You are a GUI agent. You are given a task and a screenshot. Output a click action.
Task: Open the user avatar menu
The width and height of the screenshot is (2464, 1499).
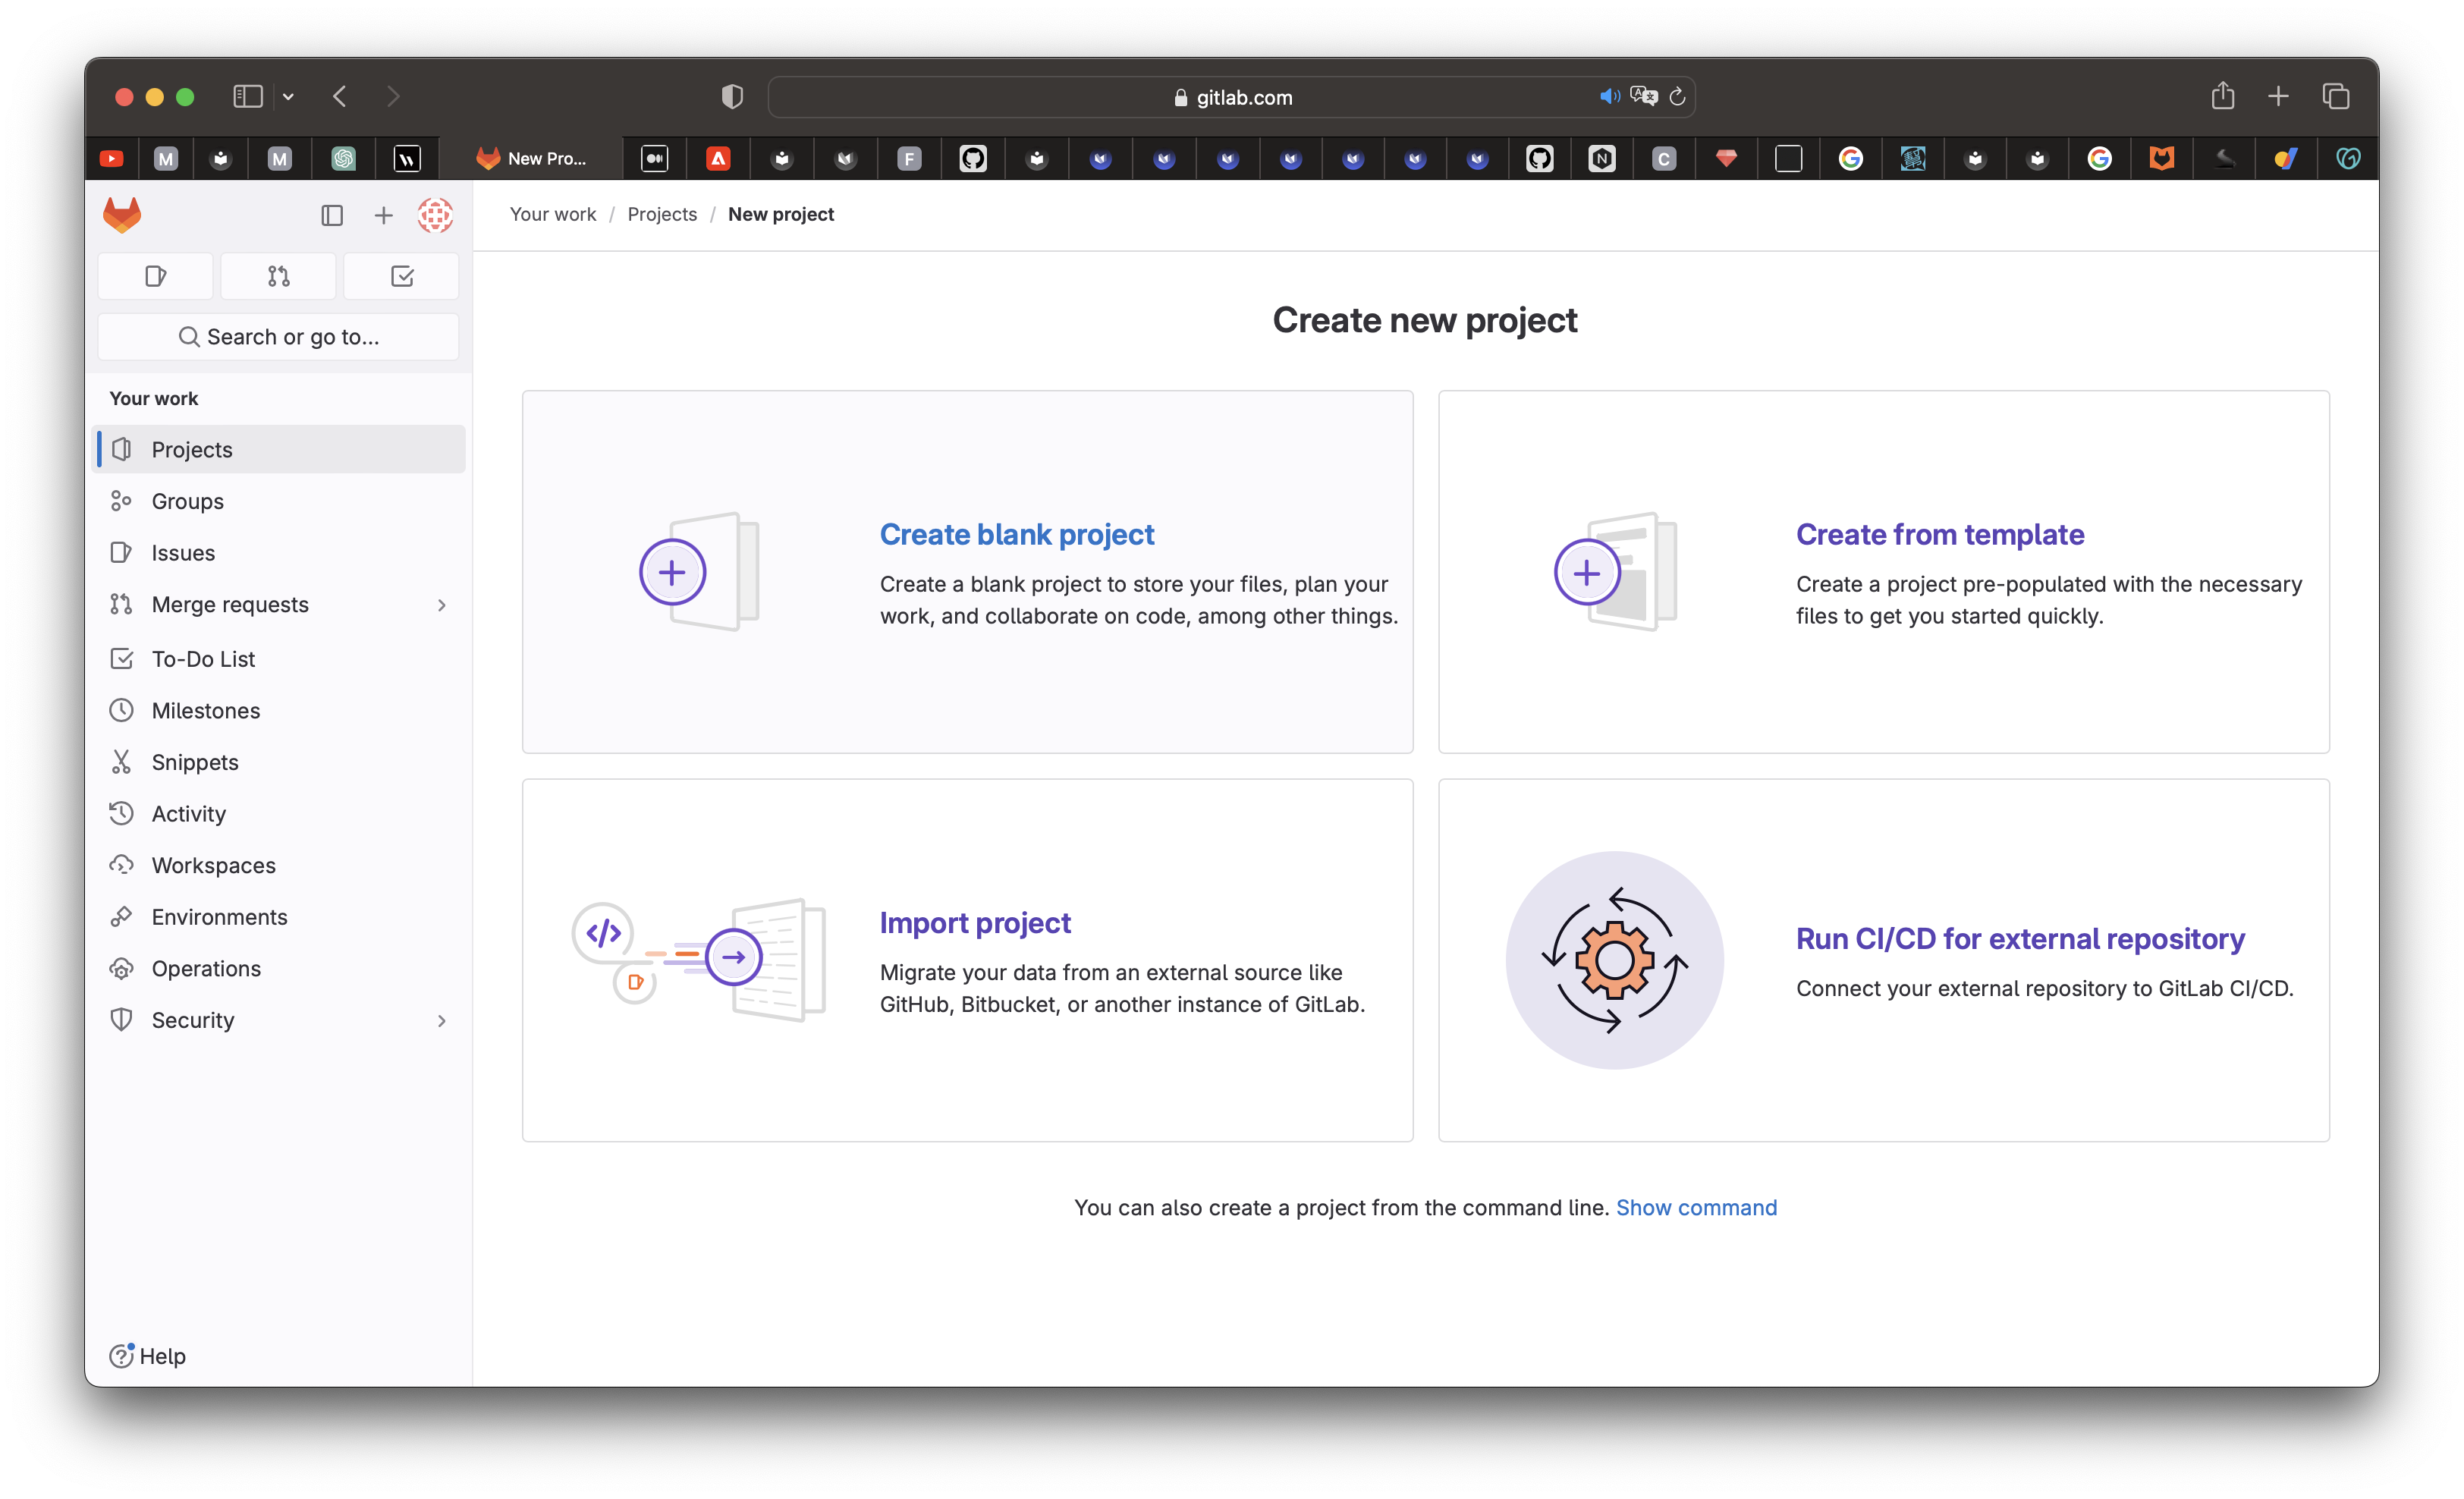pos(435,216)
